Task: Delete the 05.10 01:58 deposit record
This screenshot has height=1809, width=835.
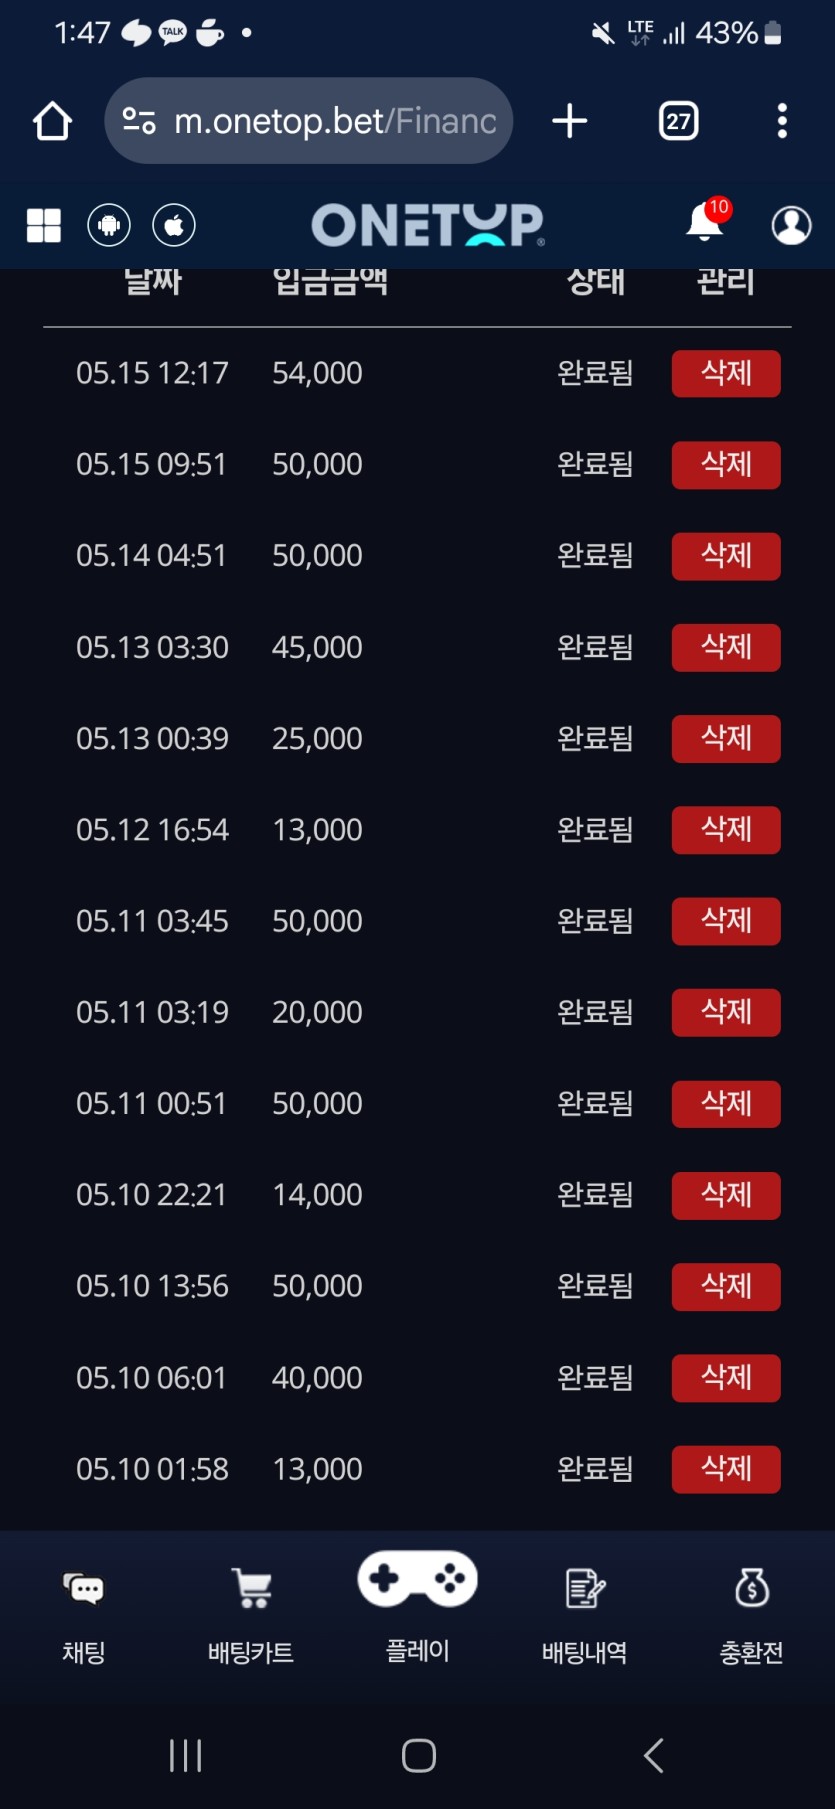Action: pyautogui.click(x=726, y=1469)
